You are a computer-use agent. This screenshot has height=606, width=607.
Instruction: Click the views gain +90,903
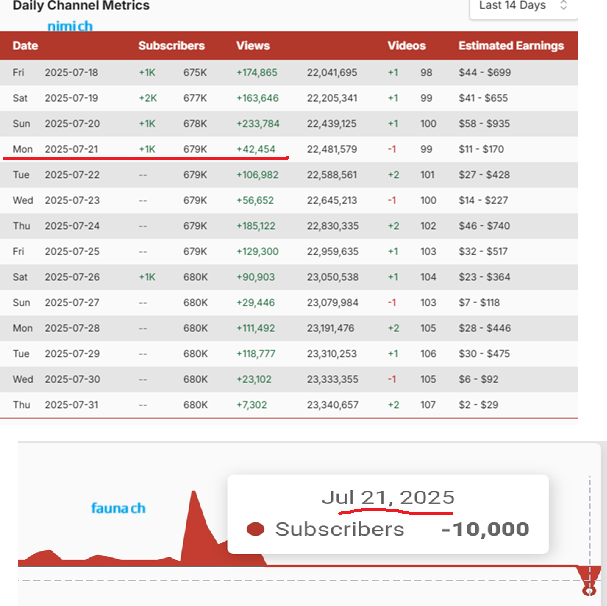click(255, 277)
